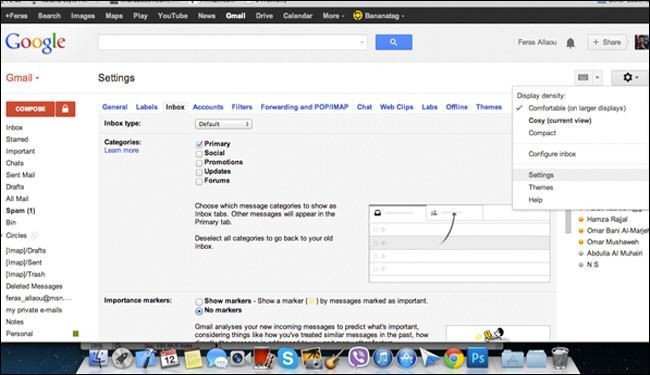Viewport: 650px width, 375px height.
Task: Click the keyboard input tools button
Action: click(583, 77)
